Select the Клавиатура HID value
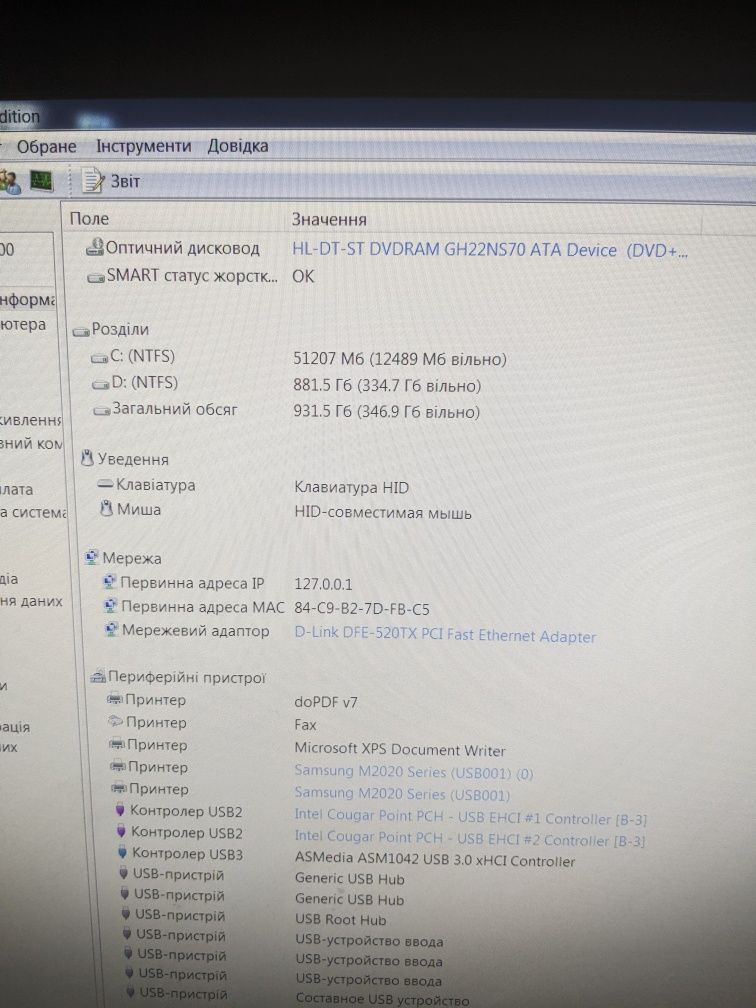This screenshot has width=756, height=1008. tap(352, 488)
